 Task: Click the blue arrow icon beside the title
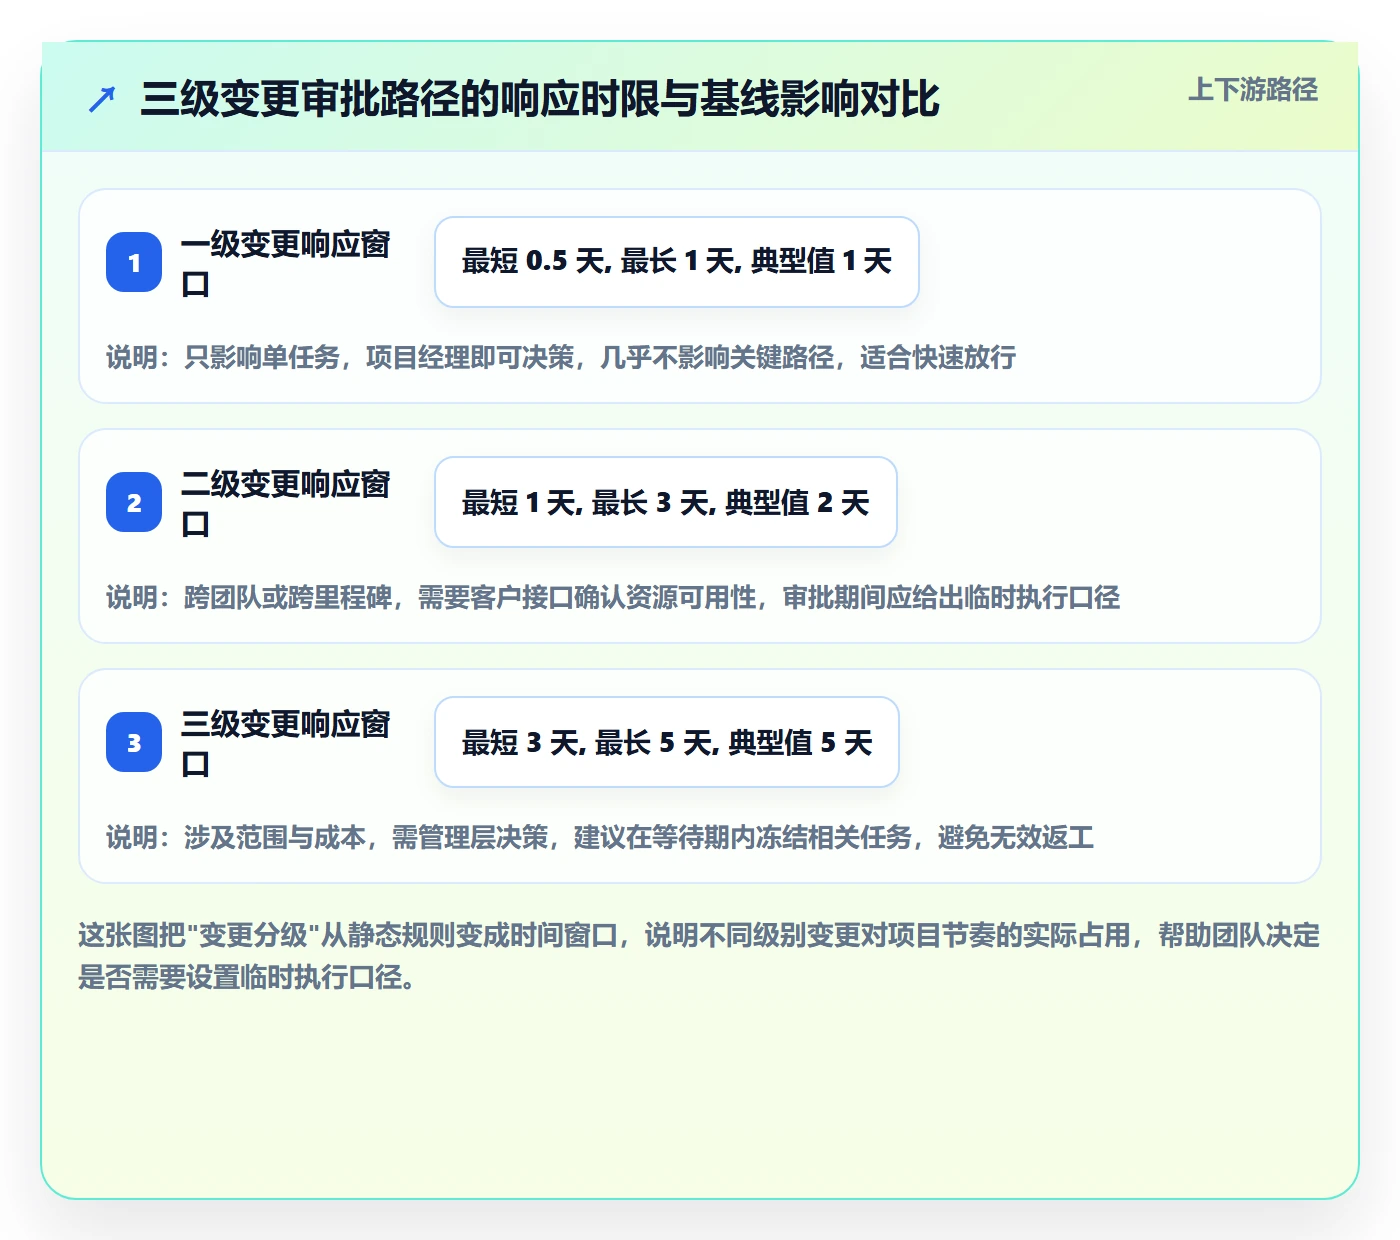pyautogui.click(x=102, y=99)
